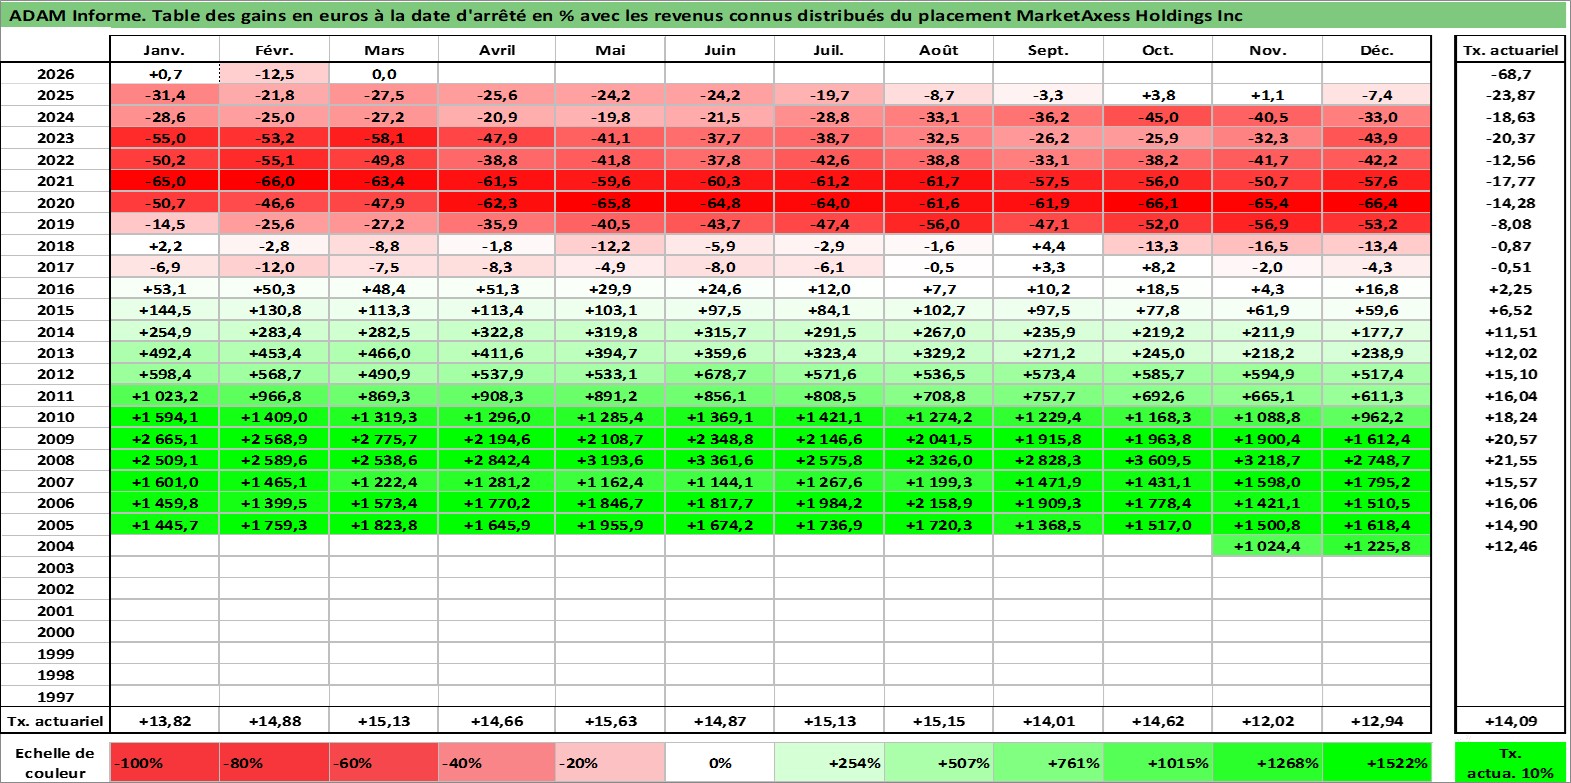Click the Déc. column header

(1377, 50)
